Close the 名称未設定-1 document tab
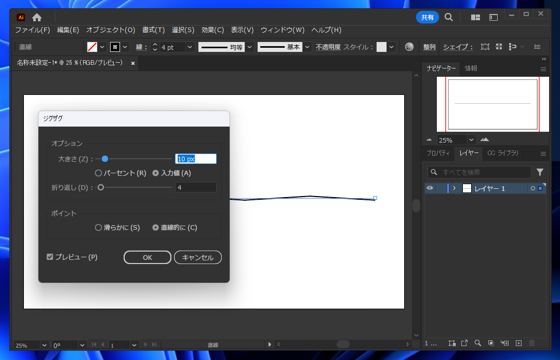This screenshot has width=560, height=360. (x=133, y=63)
